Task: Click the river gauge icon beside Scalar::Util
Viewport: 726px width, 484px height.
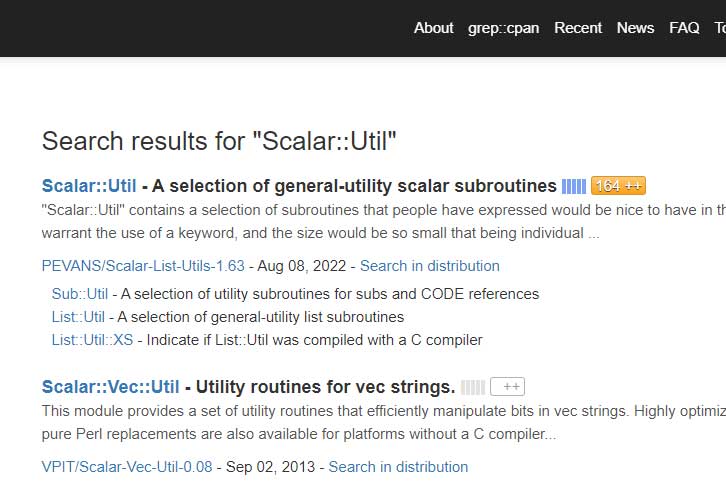Action: [x=573, y=186]
